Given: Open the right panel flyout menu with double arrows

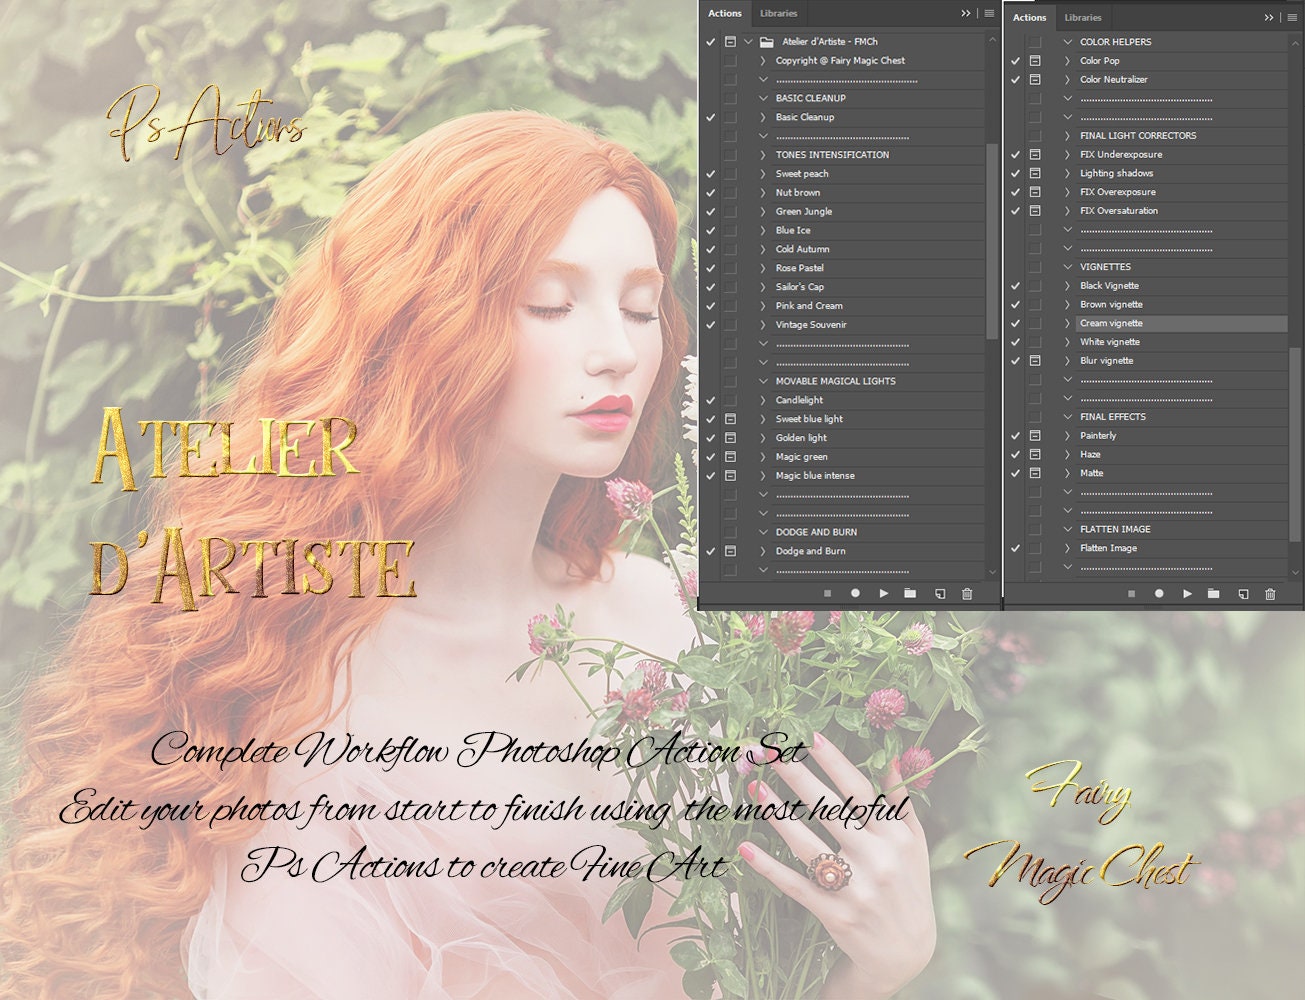Looking at the screenshot, I should point(1268,17).
